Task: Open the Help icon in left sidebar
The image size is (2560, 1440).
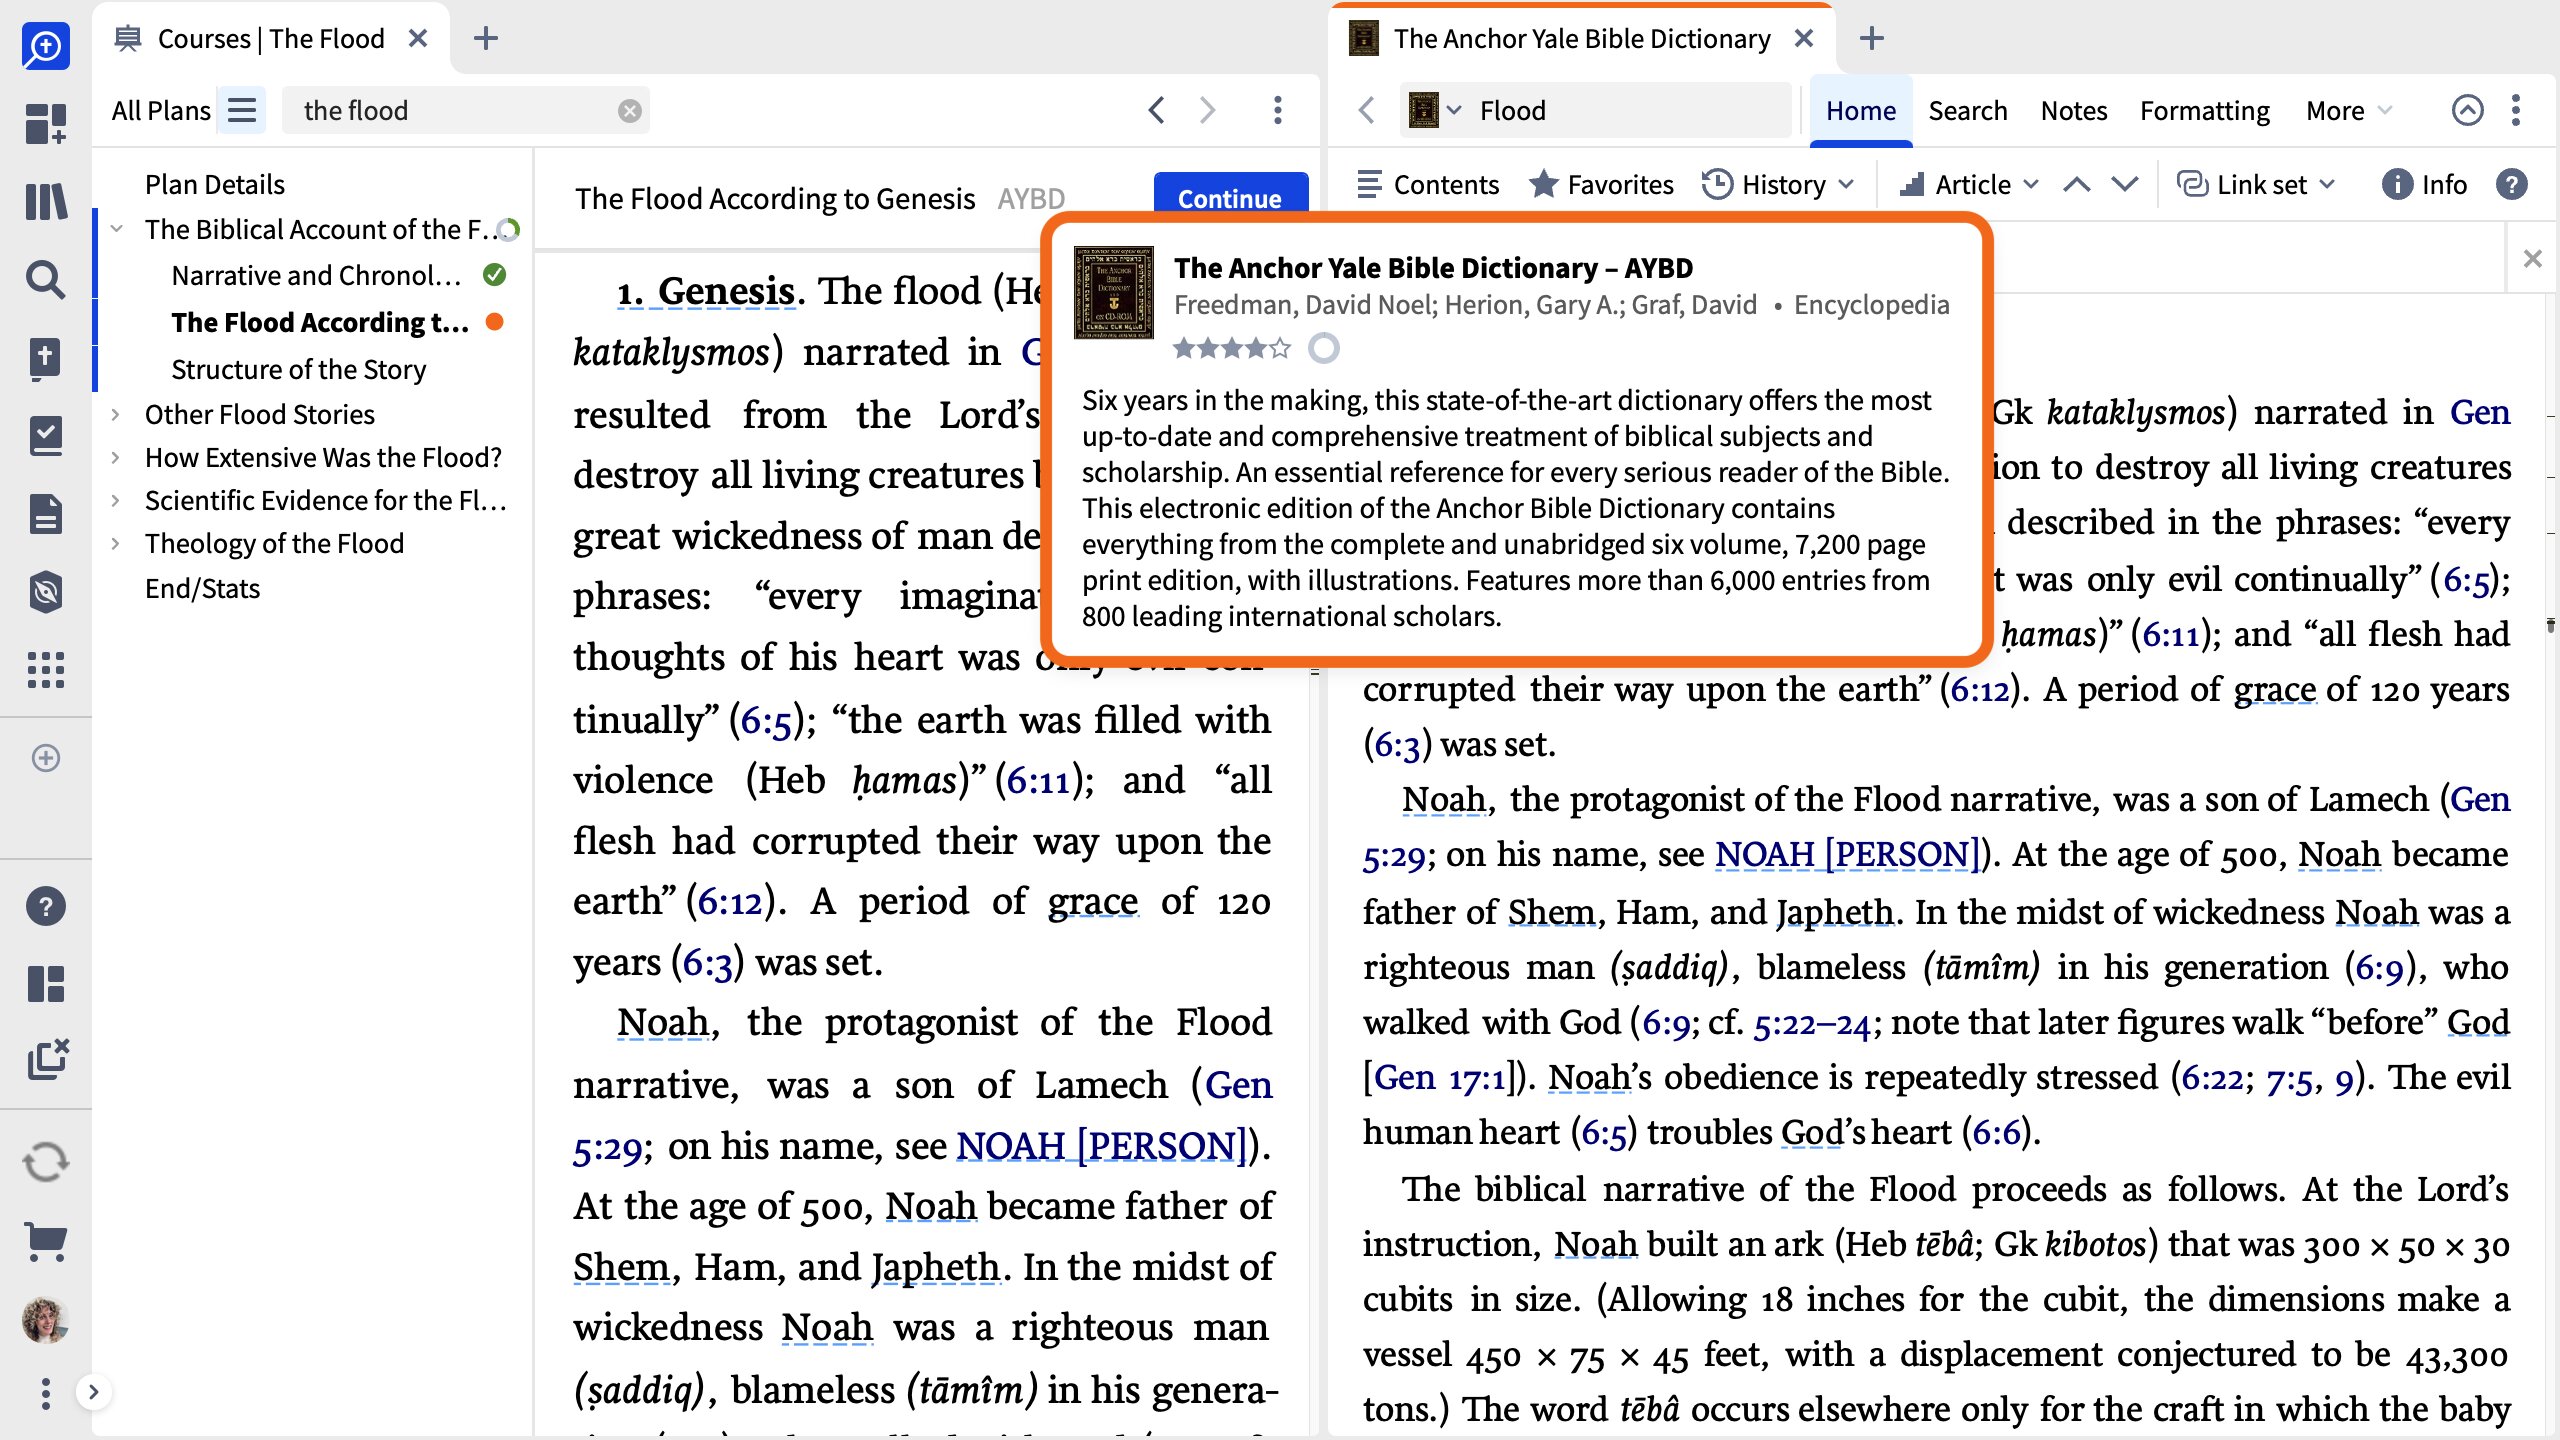Action: coord(46,906)
